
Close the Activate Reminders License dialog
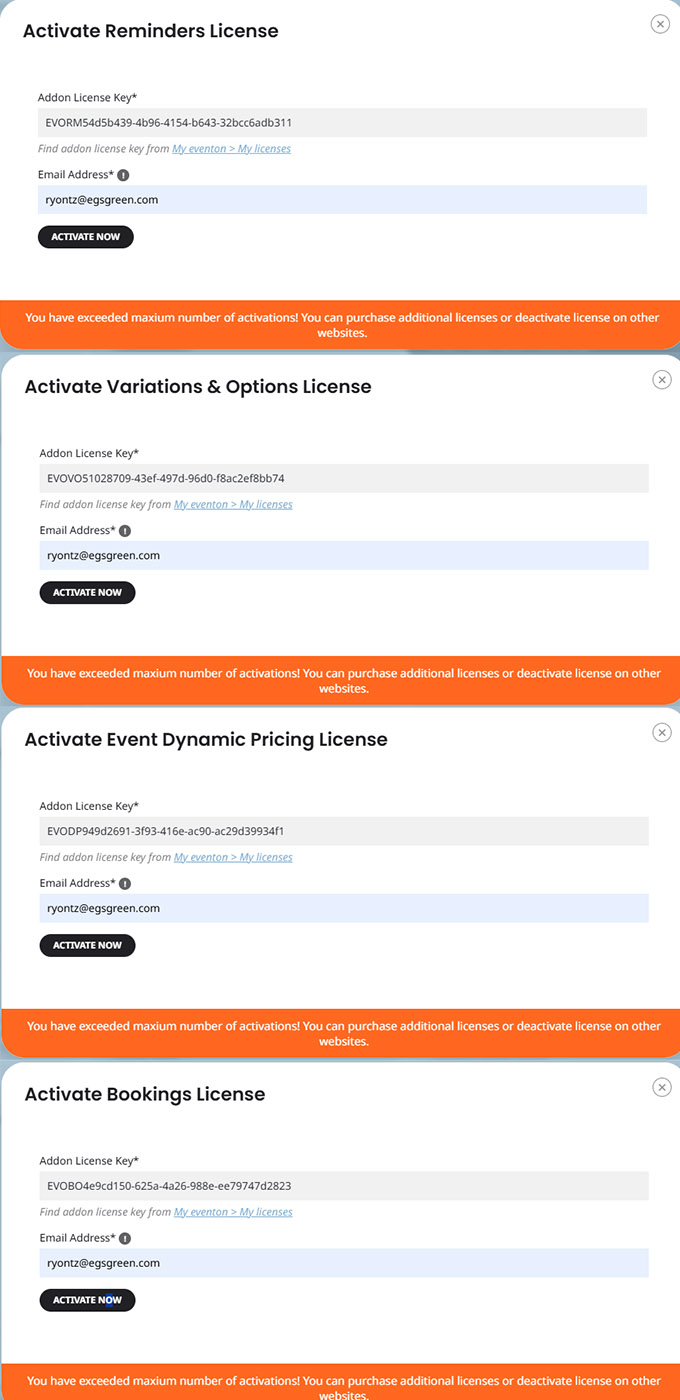click(660, 24)
